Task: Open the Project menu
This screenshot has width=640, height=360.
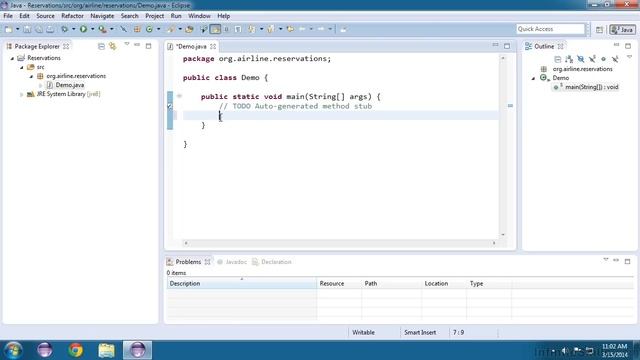Action: 155,16
